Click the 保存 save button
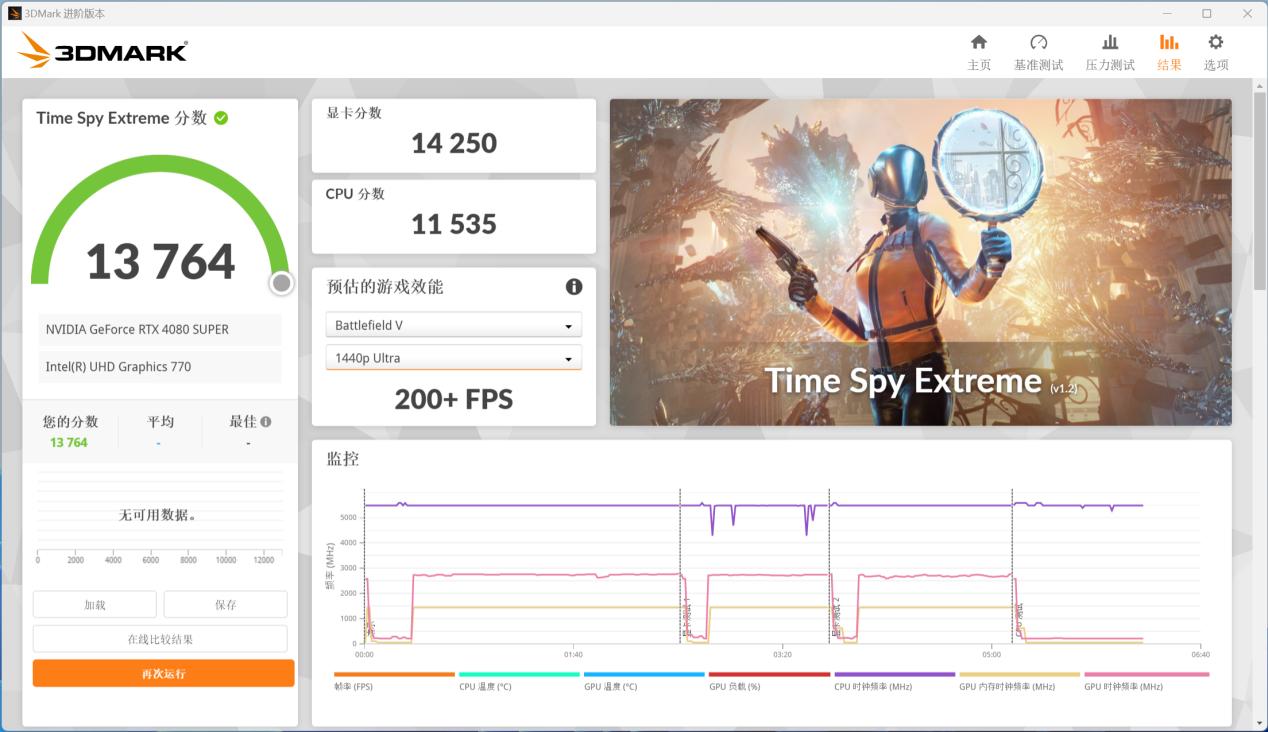 click(x=225, y=605)
